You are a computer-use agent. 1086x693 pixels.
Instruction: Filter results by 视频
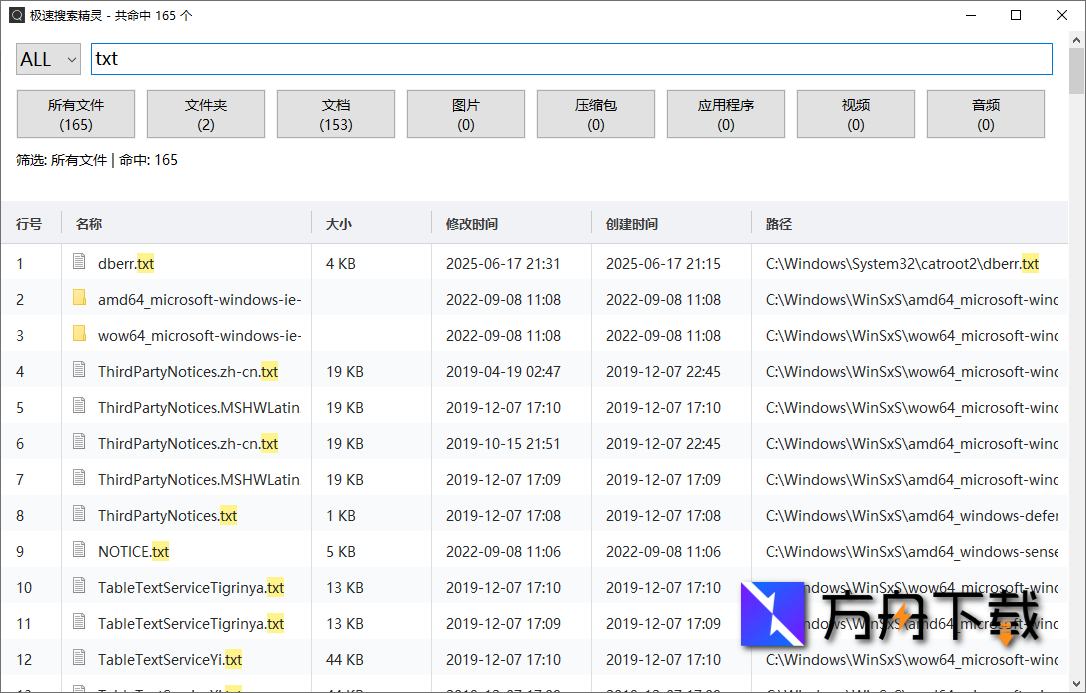tap(856, 114)
